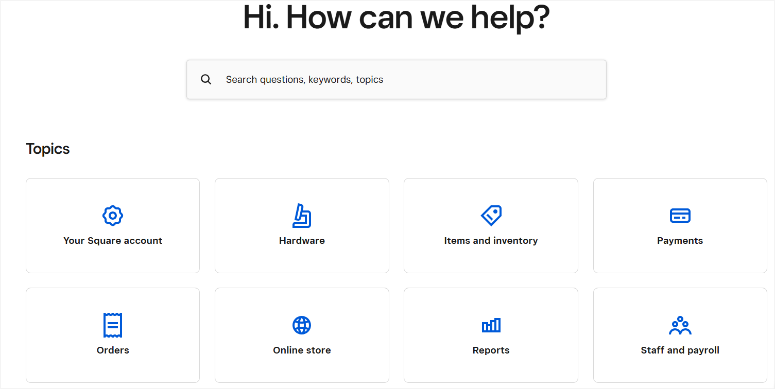This screenshot has width=775, height=389.
Task: Open the Online store topic
Action: point(301,335)
